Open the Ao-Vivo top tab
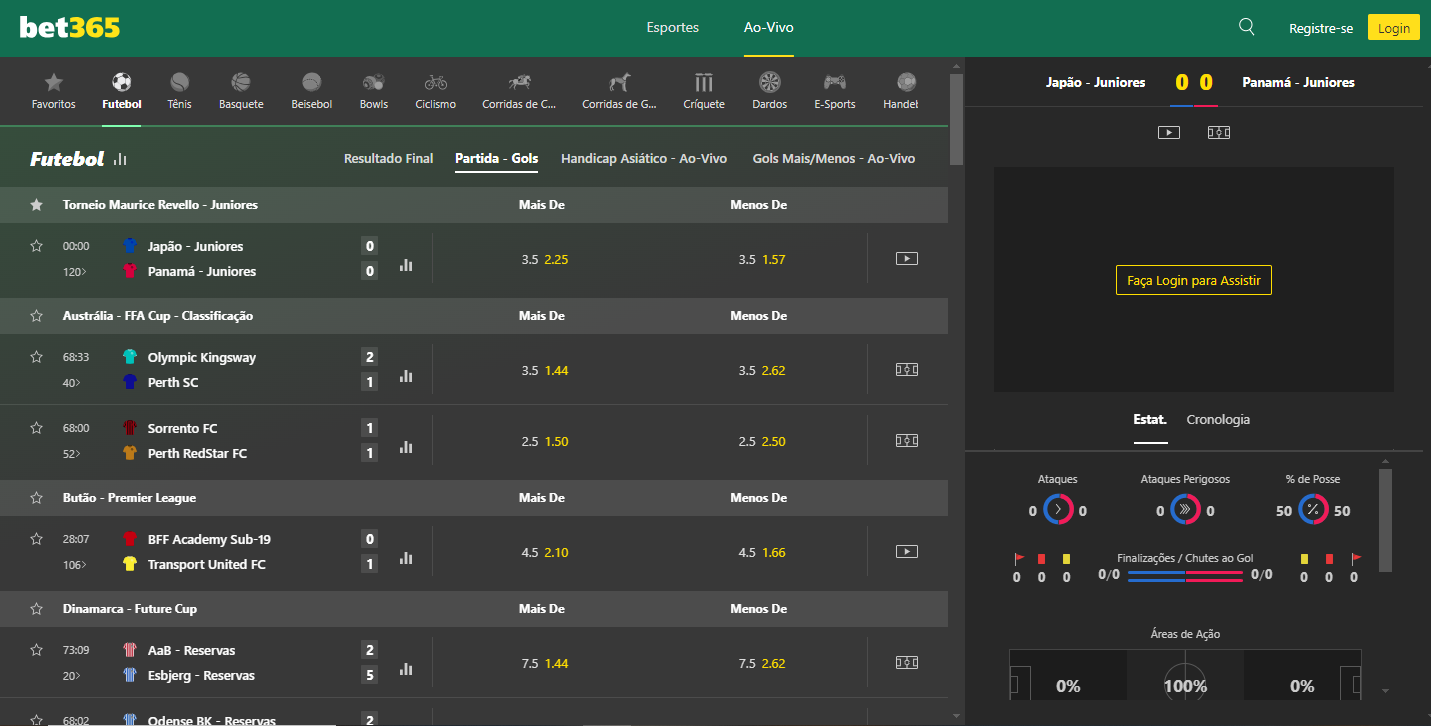The height and width of the screenshot is (726, 1431). click(x=769, y=28)
